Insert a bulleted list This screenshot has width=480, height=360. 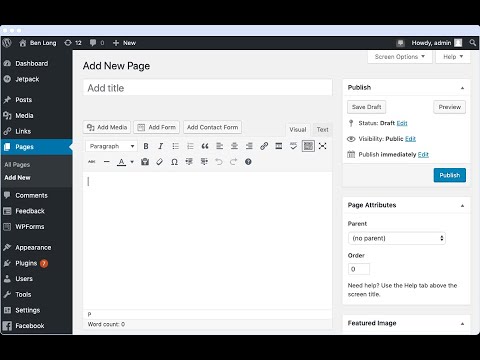pos(175,146)
